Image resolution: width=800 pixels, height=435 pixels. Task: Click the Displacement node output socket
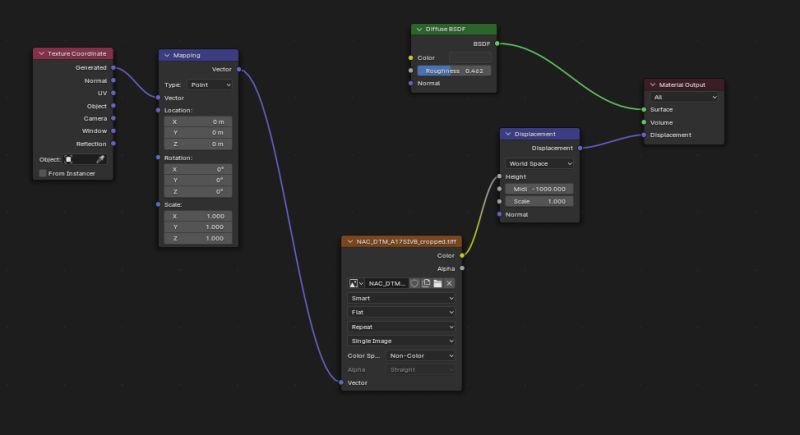580,148
